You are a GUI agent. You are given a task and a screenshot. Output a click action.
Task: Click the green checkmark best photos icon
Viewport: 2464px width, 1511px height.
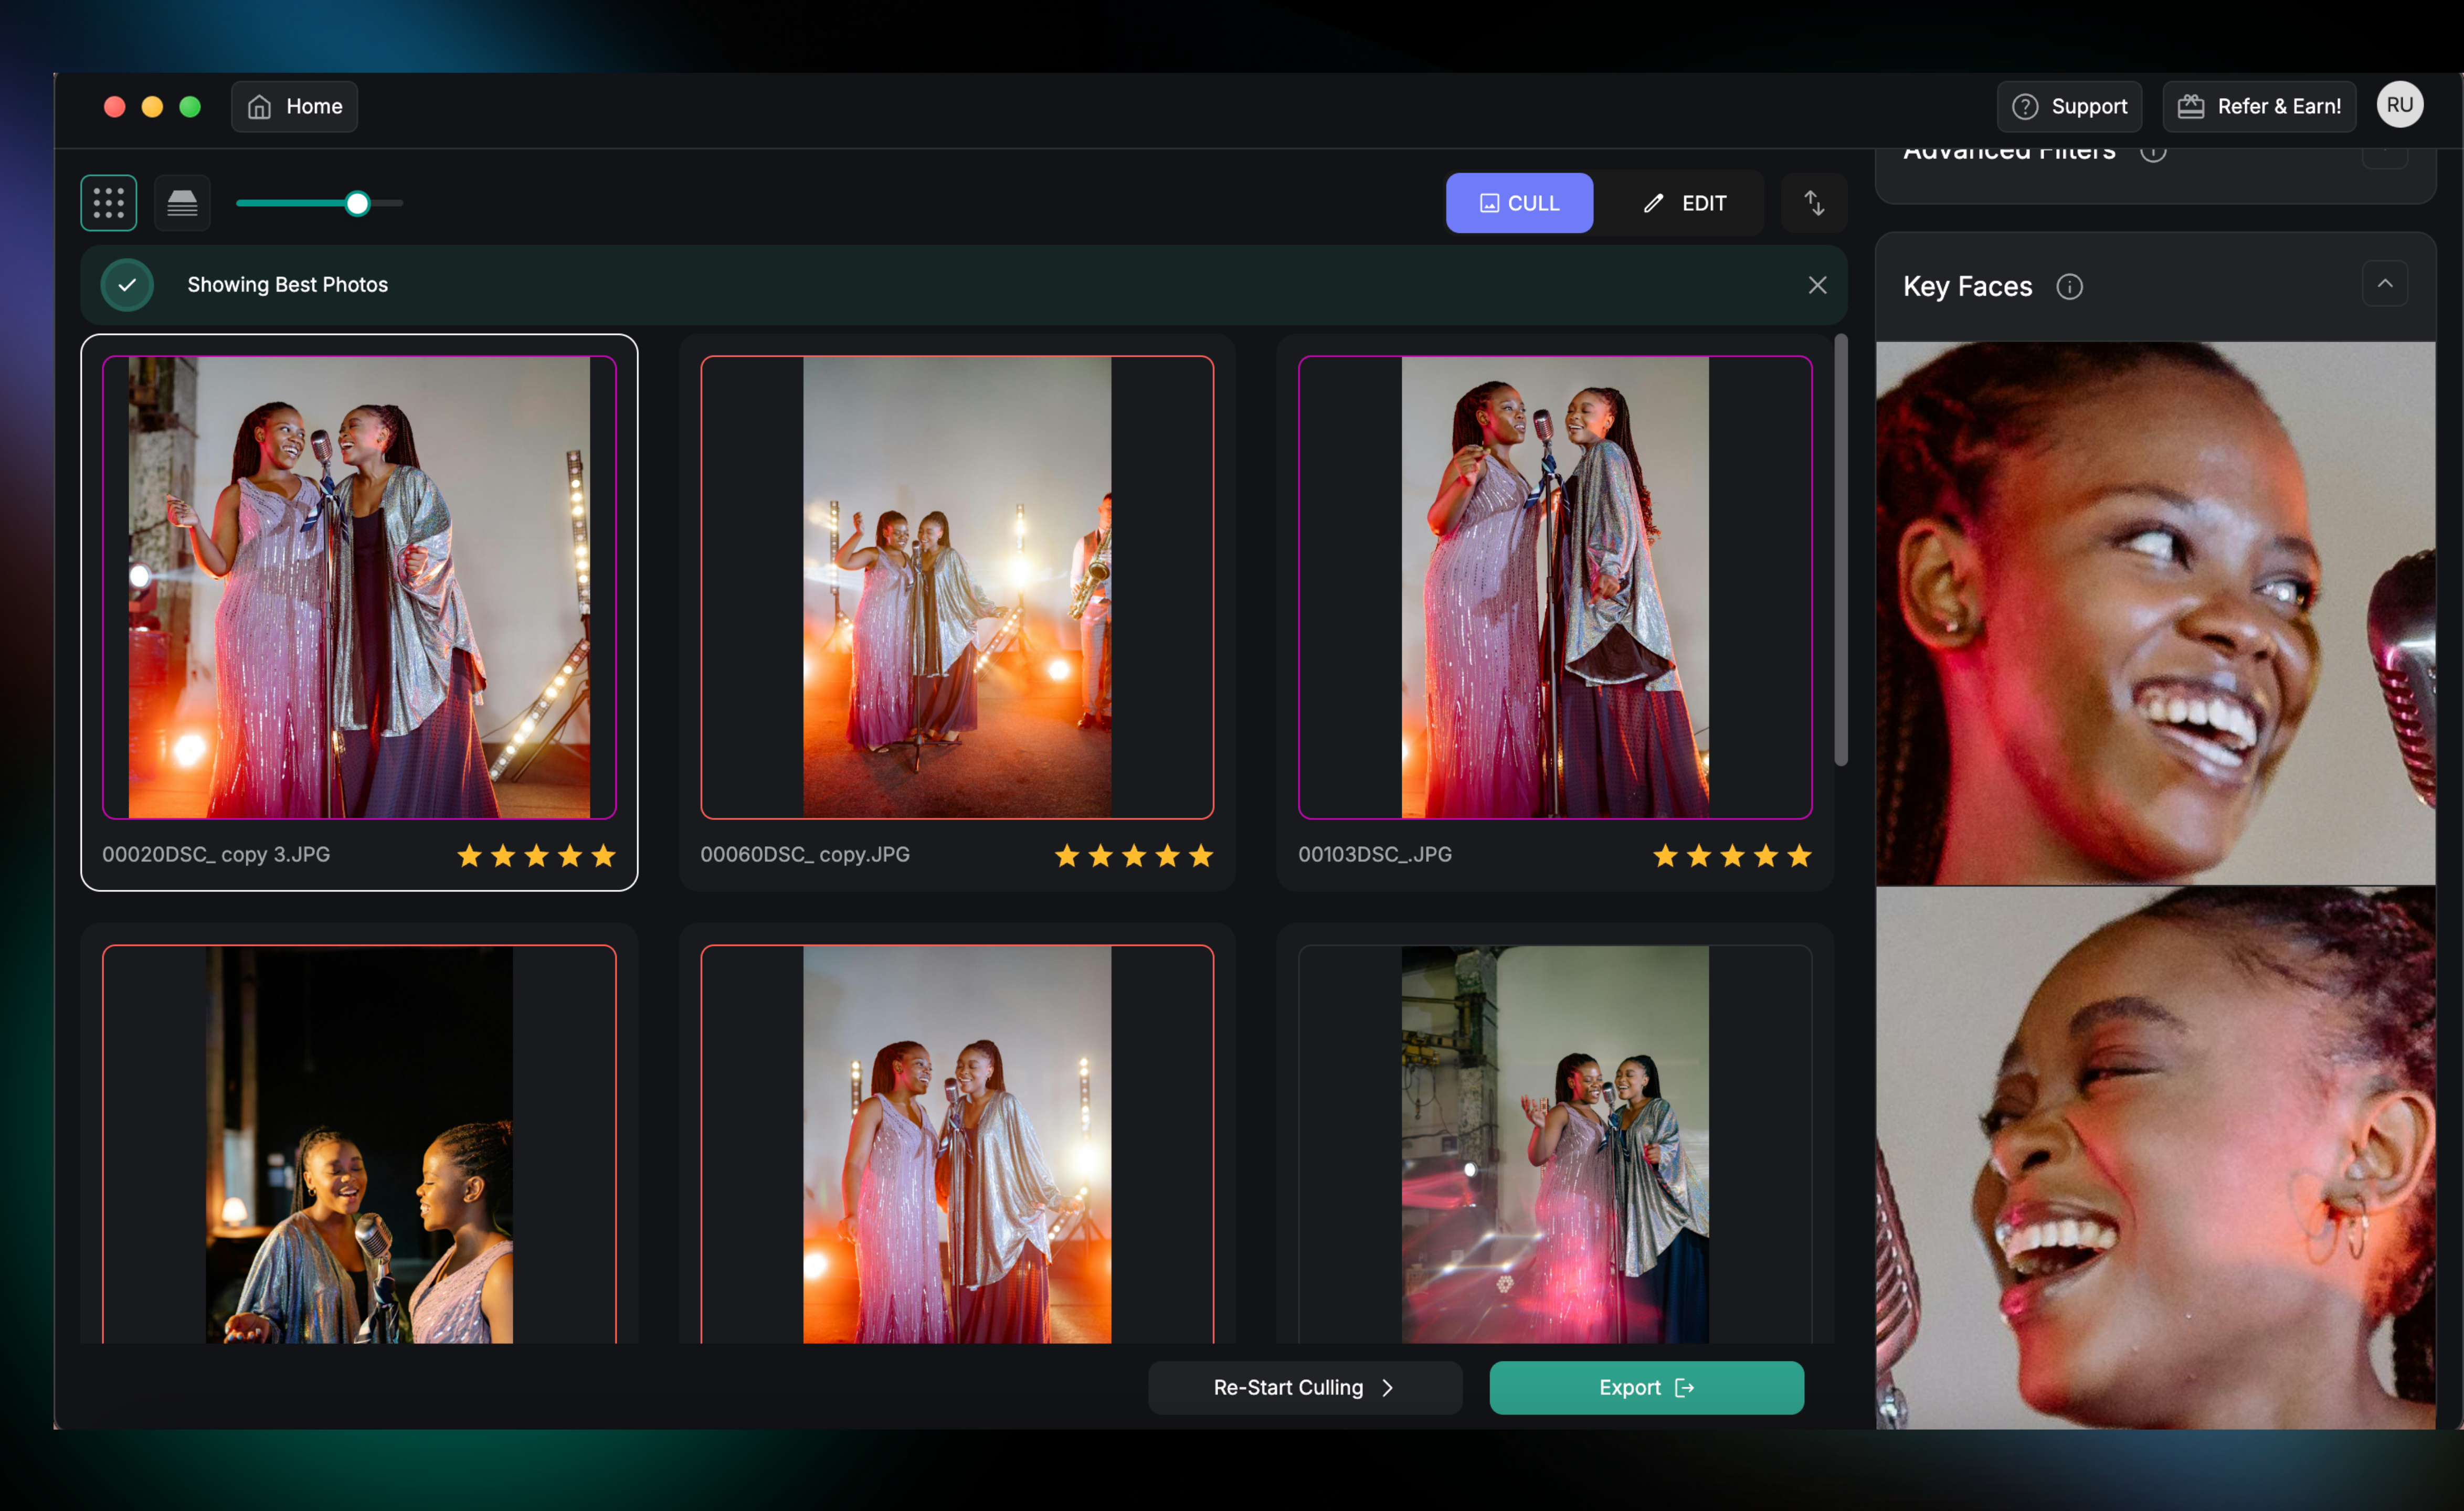(127, 285)
